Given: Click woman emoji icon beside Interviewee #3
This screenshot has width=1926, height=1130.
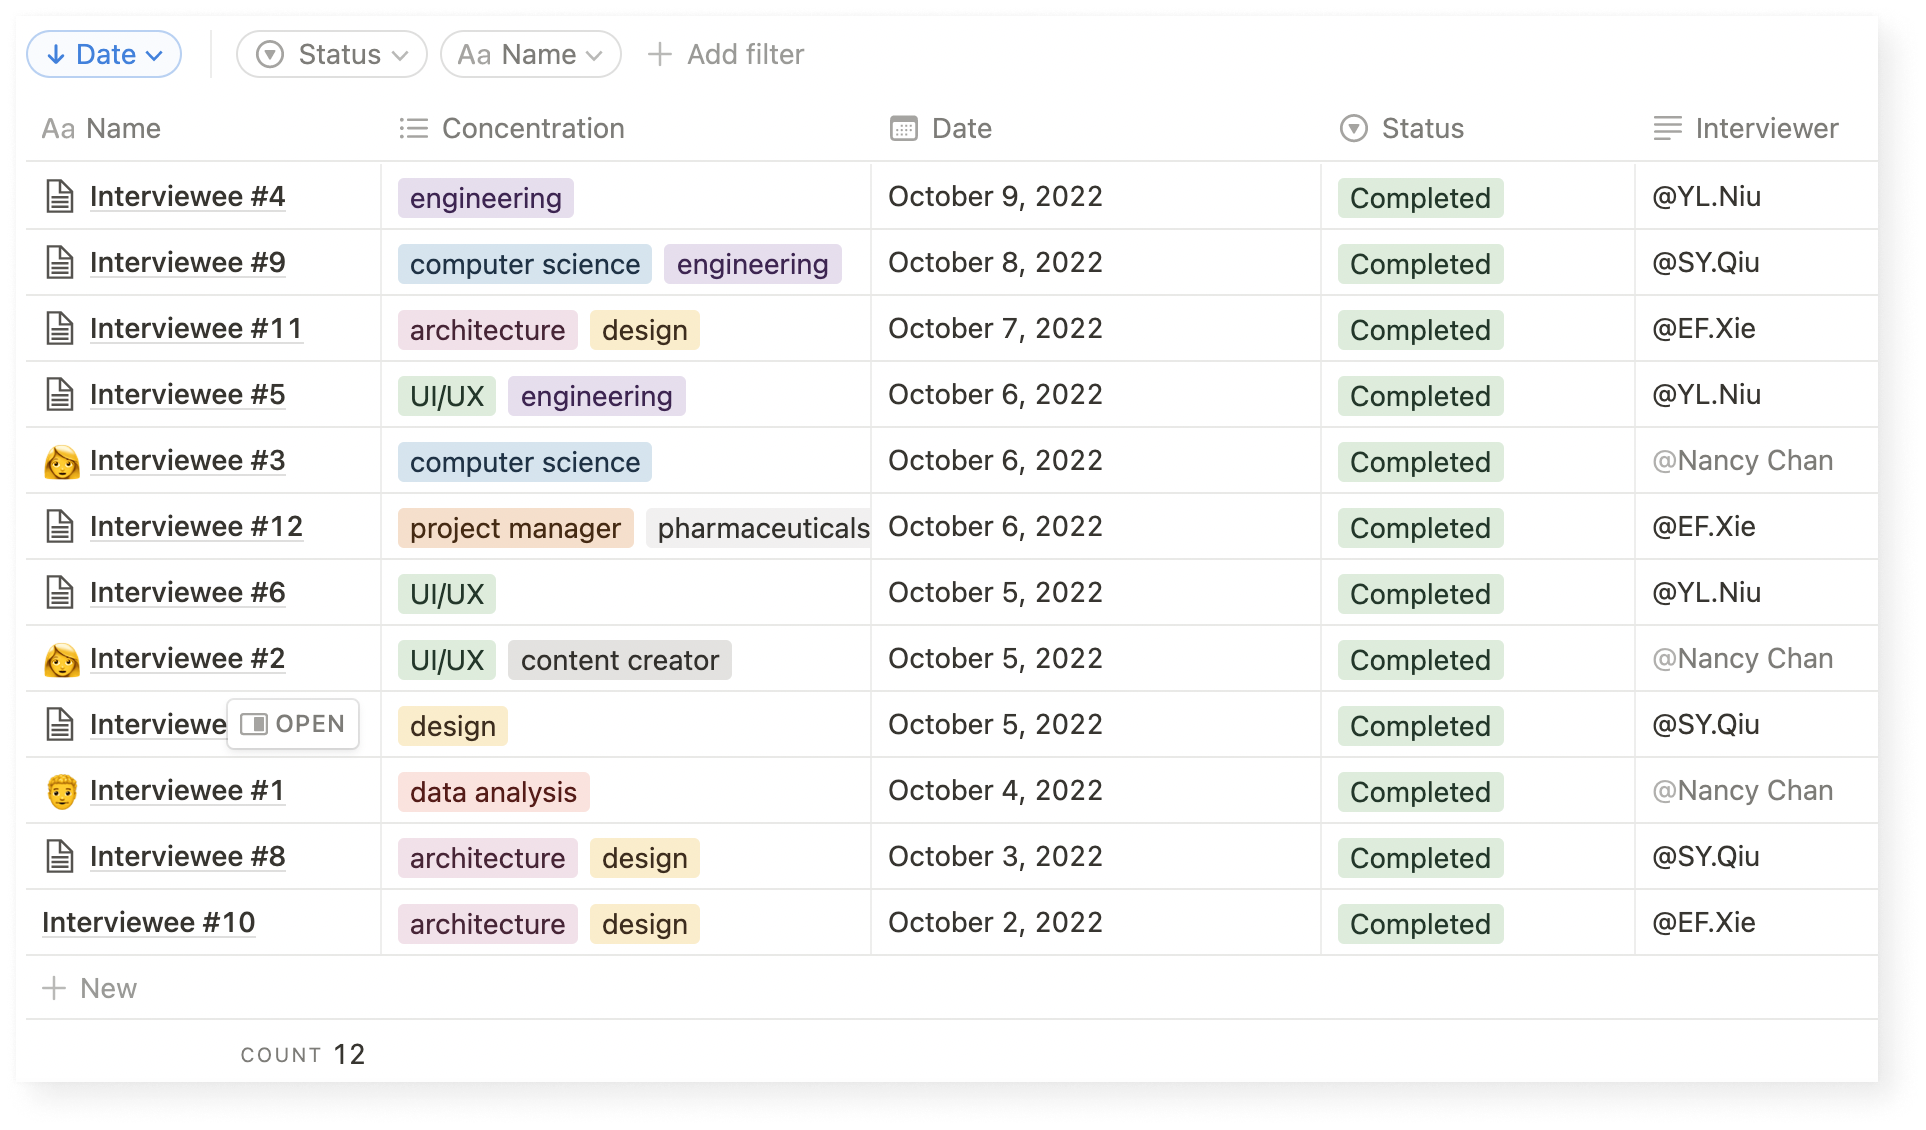Looking at the screenshot, I should coord(61,461).
